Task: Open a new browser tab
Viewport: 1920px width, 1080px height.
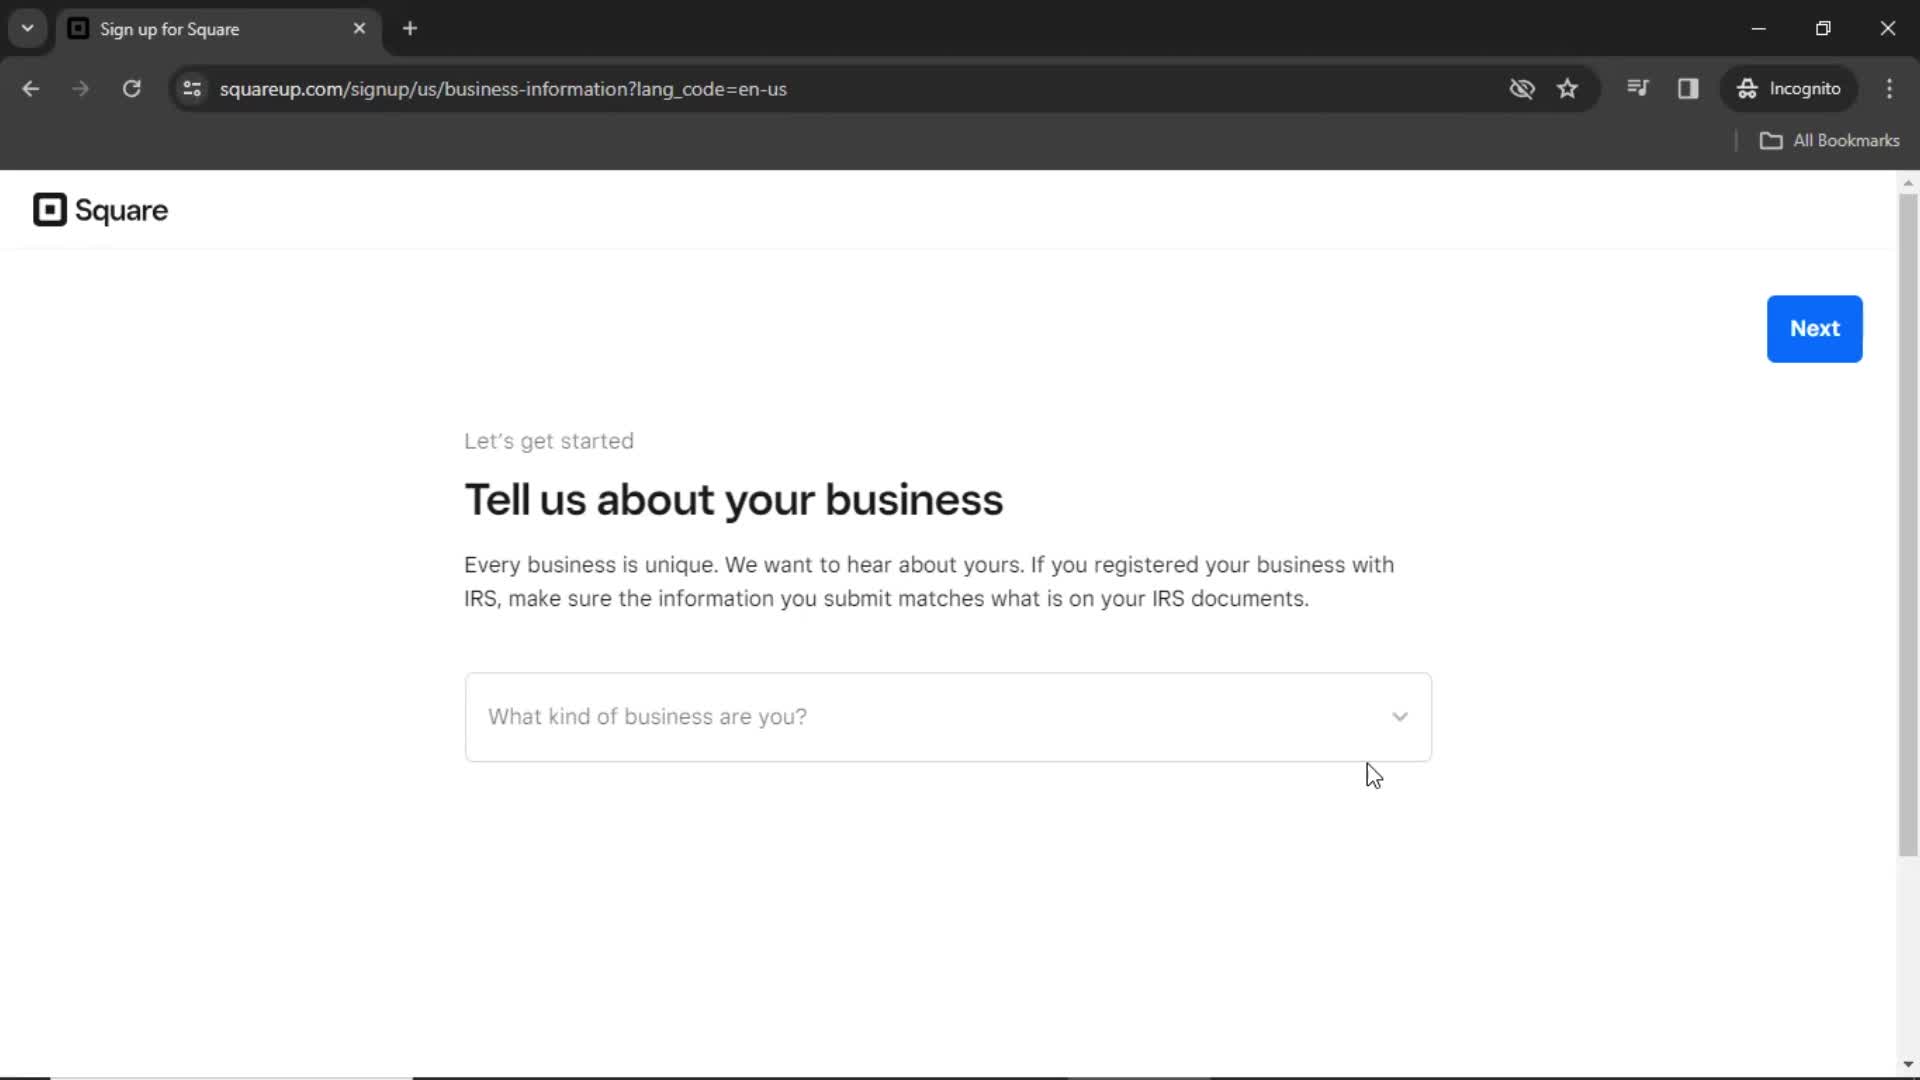Action: pyautogui.click(x=410, y=29)
